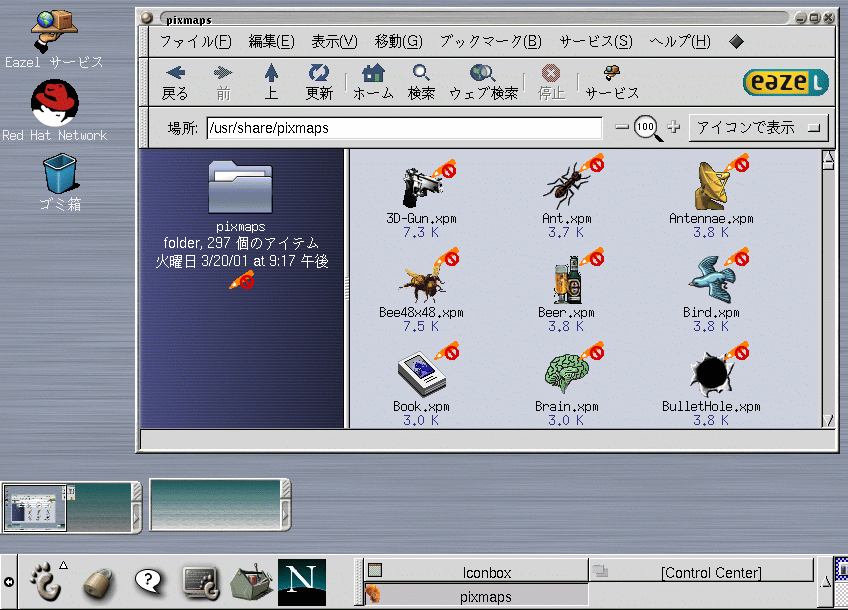Click the second pager workspace panel
Image resolution: width=848 pixels, height=610 pixels.
tap(215, 506)
